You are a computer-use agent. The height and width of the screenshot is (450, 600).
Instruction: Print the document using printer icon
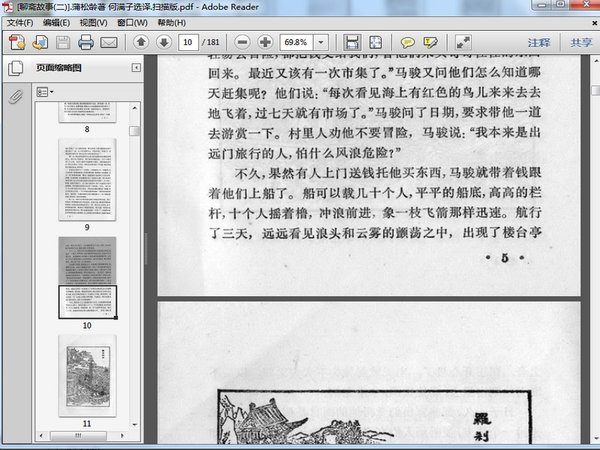click(x=86, y=42)
